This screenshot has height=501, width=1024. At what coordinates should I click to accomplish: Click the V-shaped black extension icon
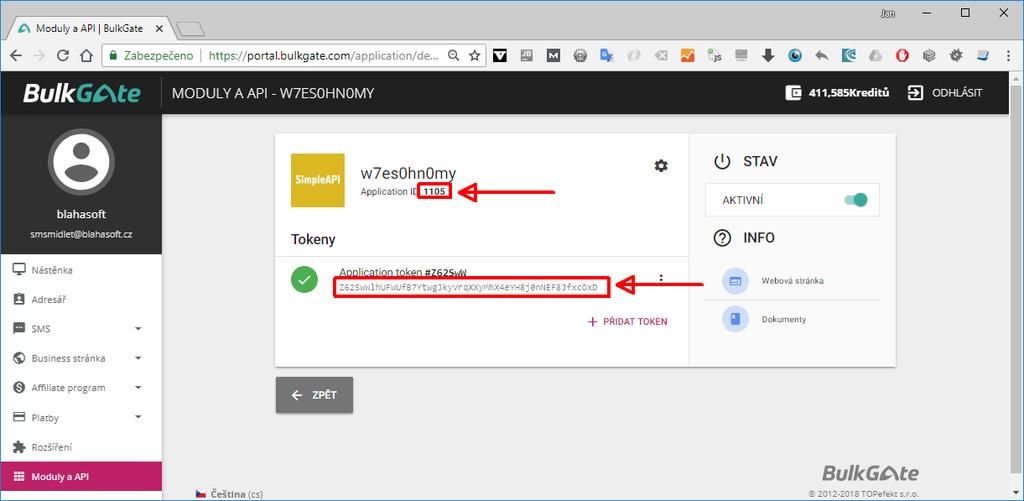pyautogui.click(x=500, y=56)
